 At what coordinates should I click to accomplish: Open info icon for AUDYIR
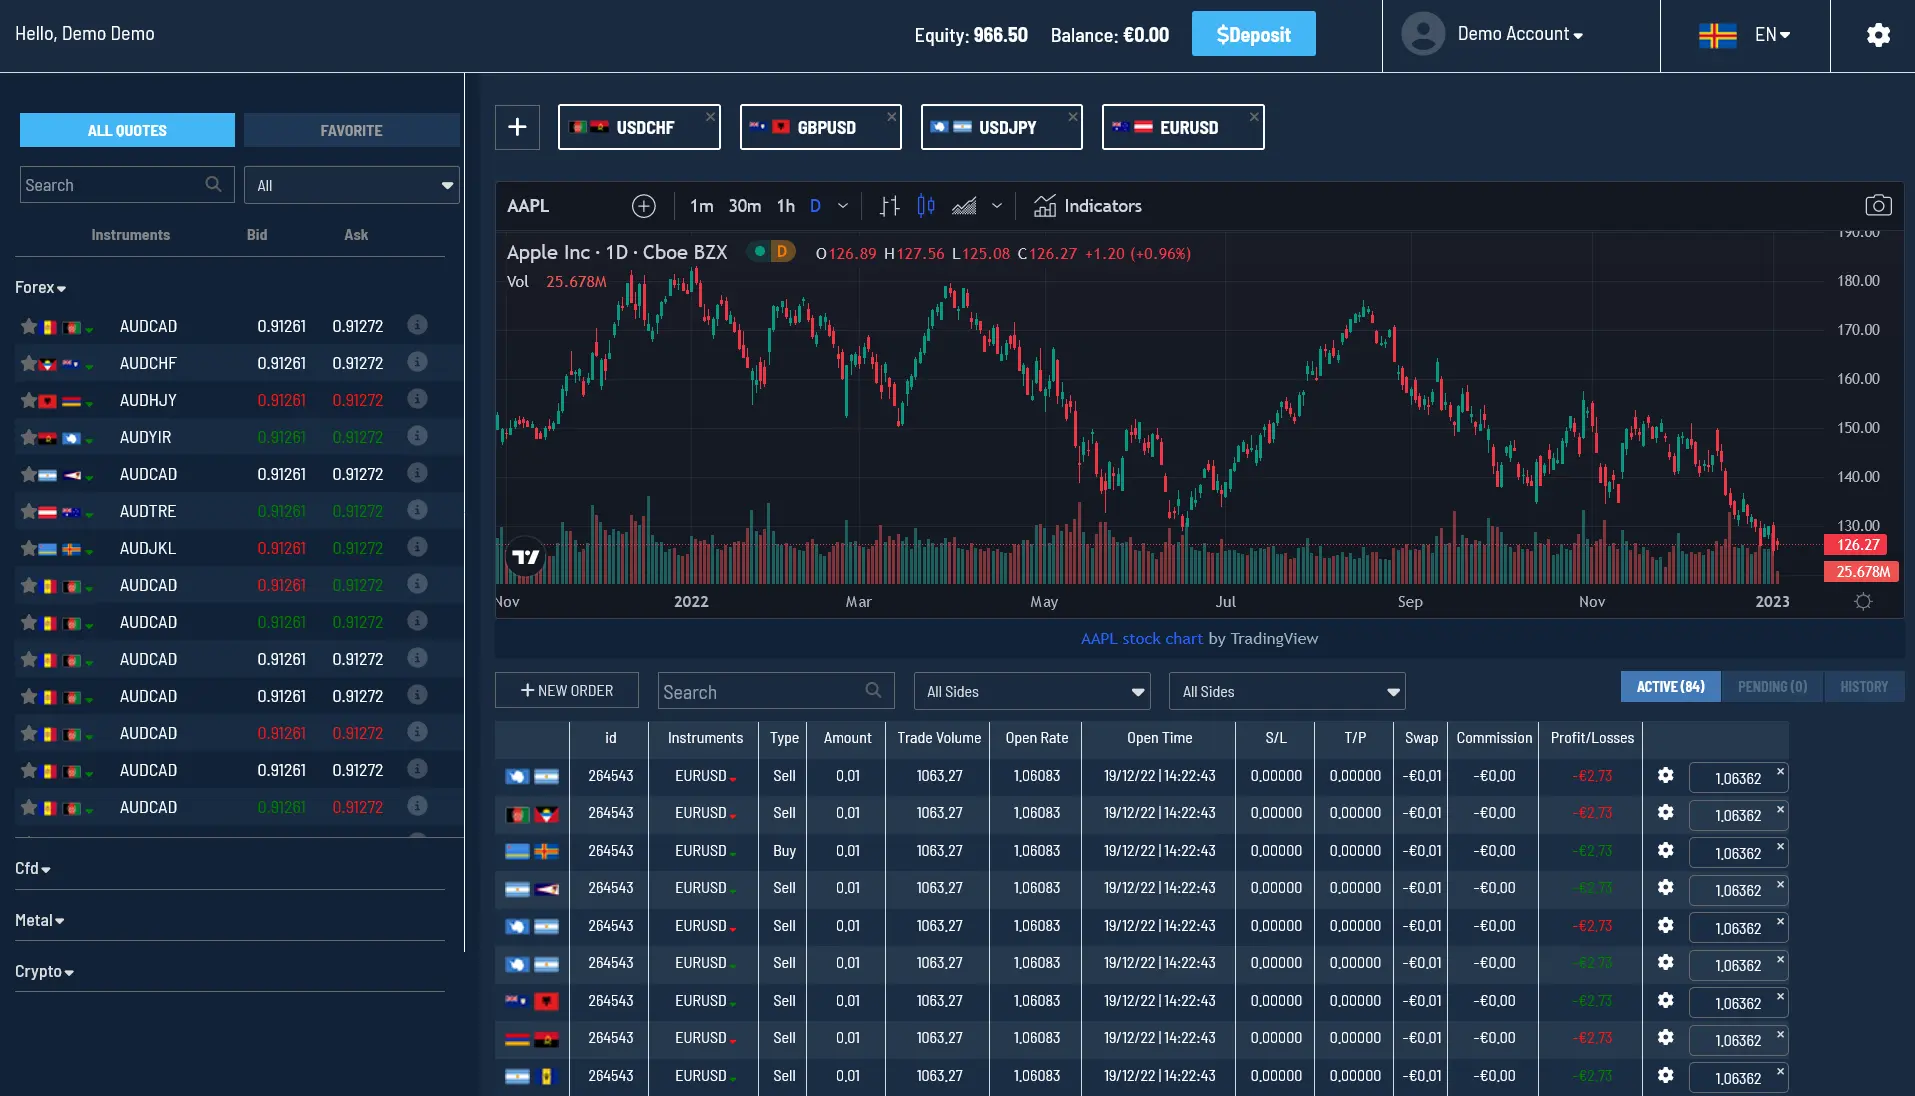[417, 436]
